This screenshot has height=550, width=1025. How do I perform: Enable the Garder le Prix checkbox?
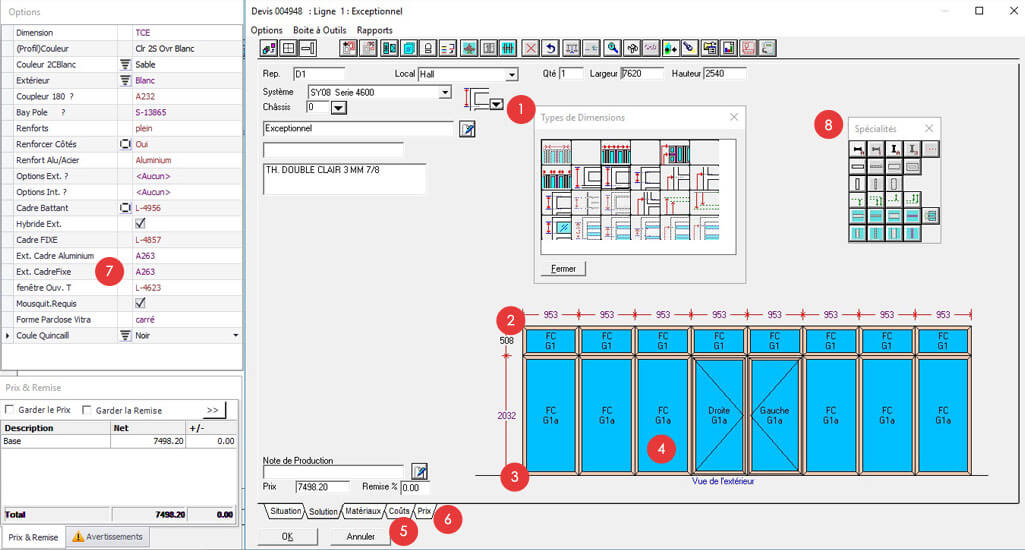[10, 410]
